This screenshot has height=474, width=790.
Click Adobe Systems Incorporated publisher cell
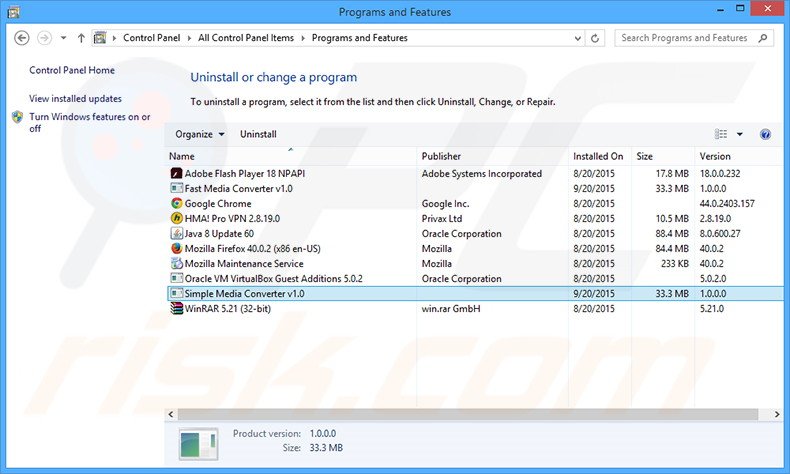point(482,173)
